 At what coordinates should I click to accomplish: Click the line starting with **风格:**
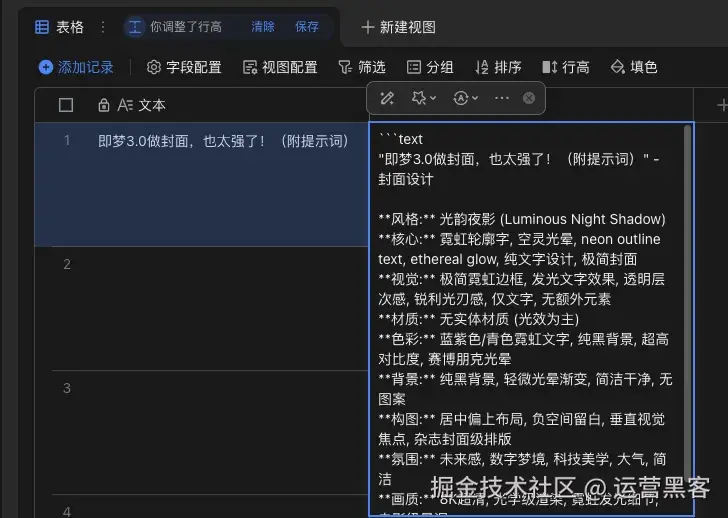point(522,219)
